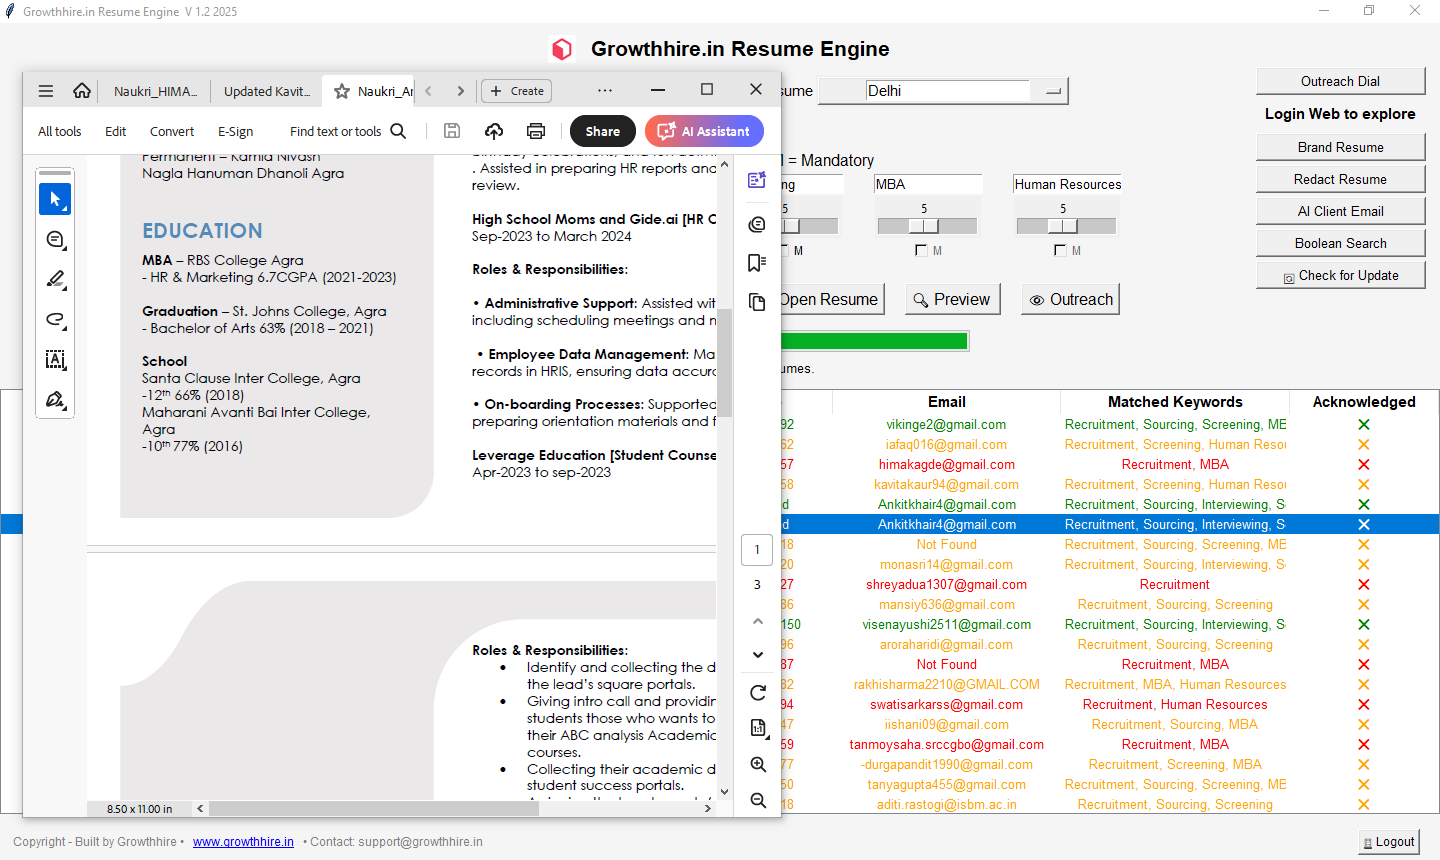Click page number box showing 1
Viewport: 1440px width, 860px height.
(757, 549)
